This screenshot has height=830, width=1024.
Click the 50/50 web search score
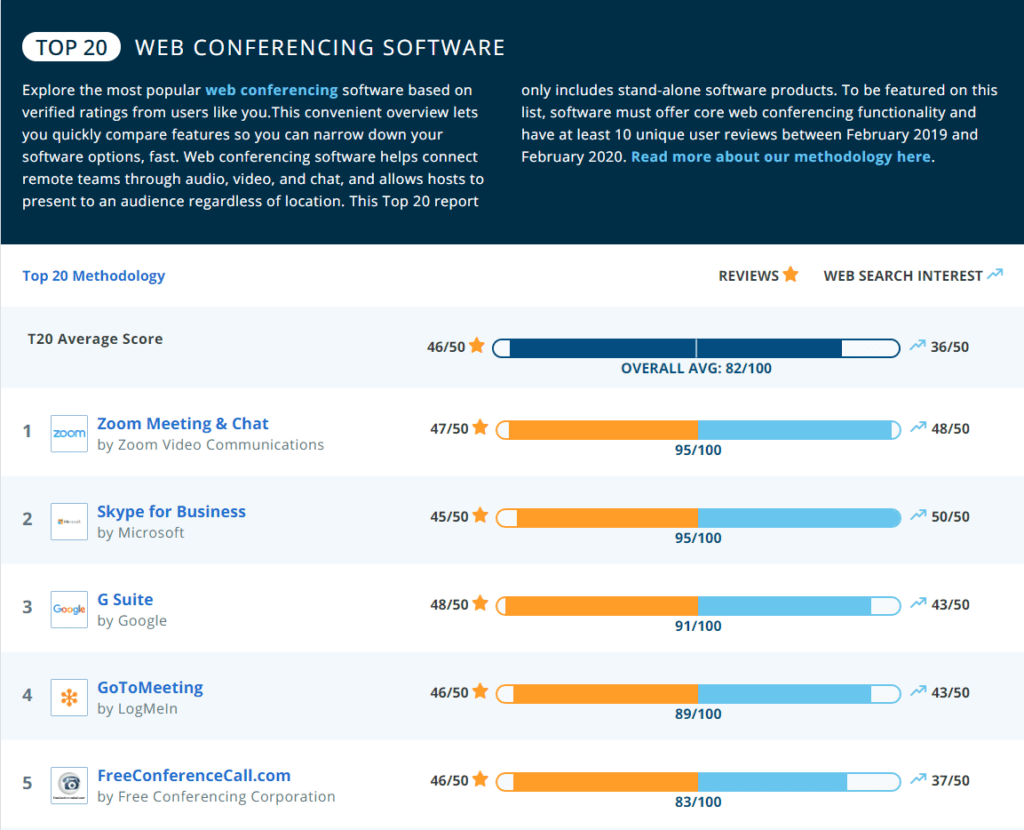(x=950, y=517)
